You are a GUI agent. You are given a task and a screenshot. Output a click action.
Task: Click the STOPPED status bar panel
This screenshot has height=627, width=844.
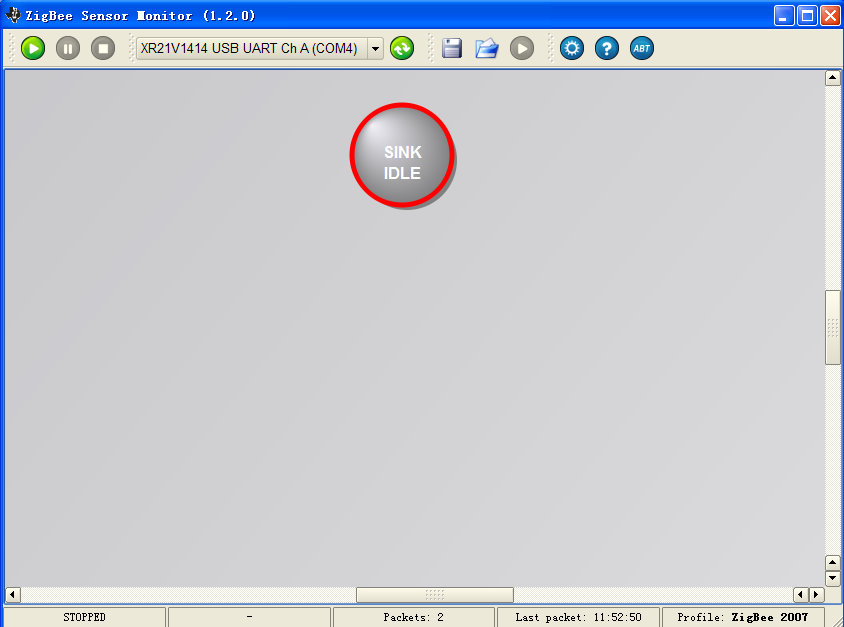point(84,617)
